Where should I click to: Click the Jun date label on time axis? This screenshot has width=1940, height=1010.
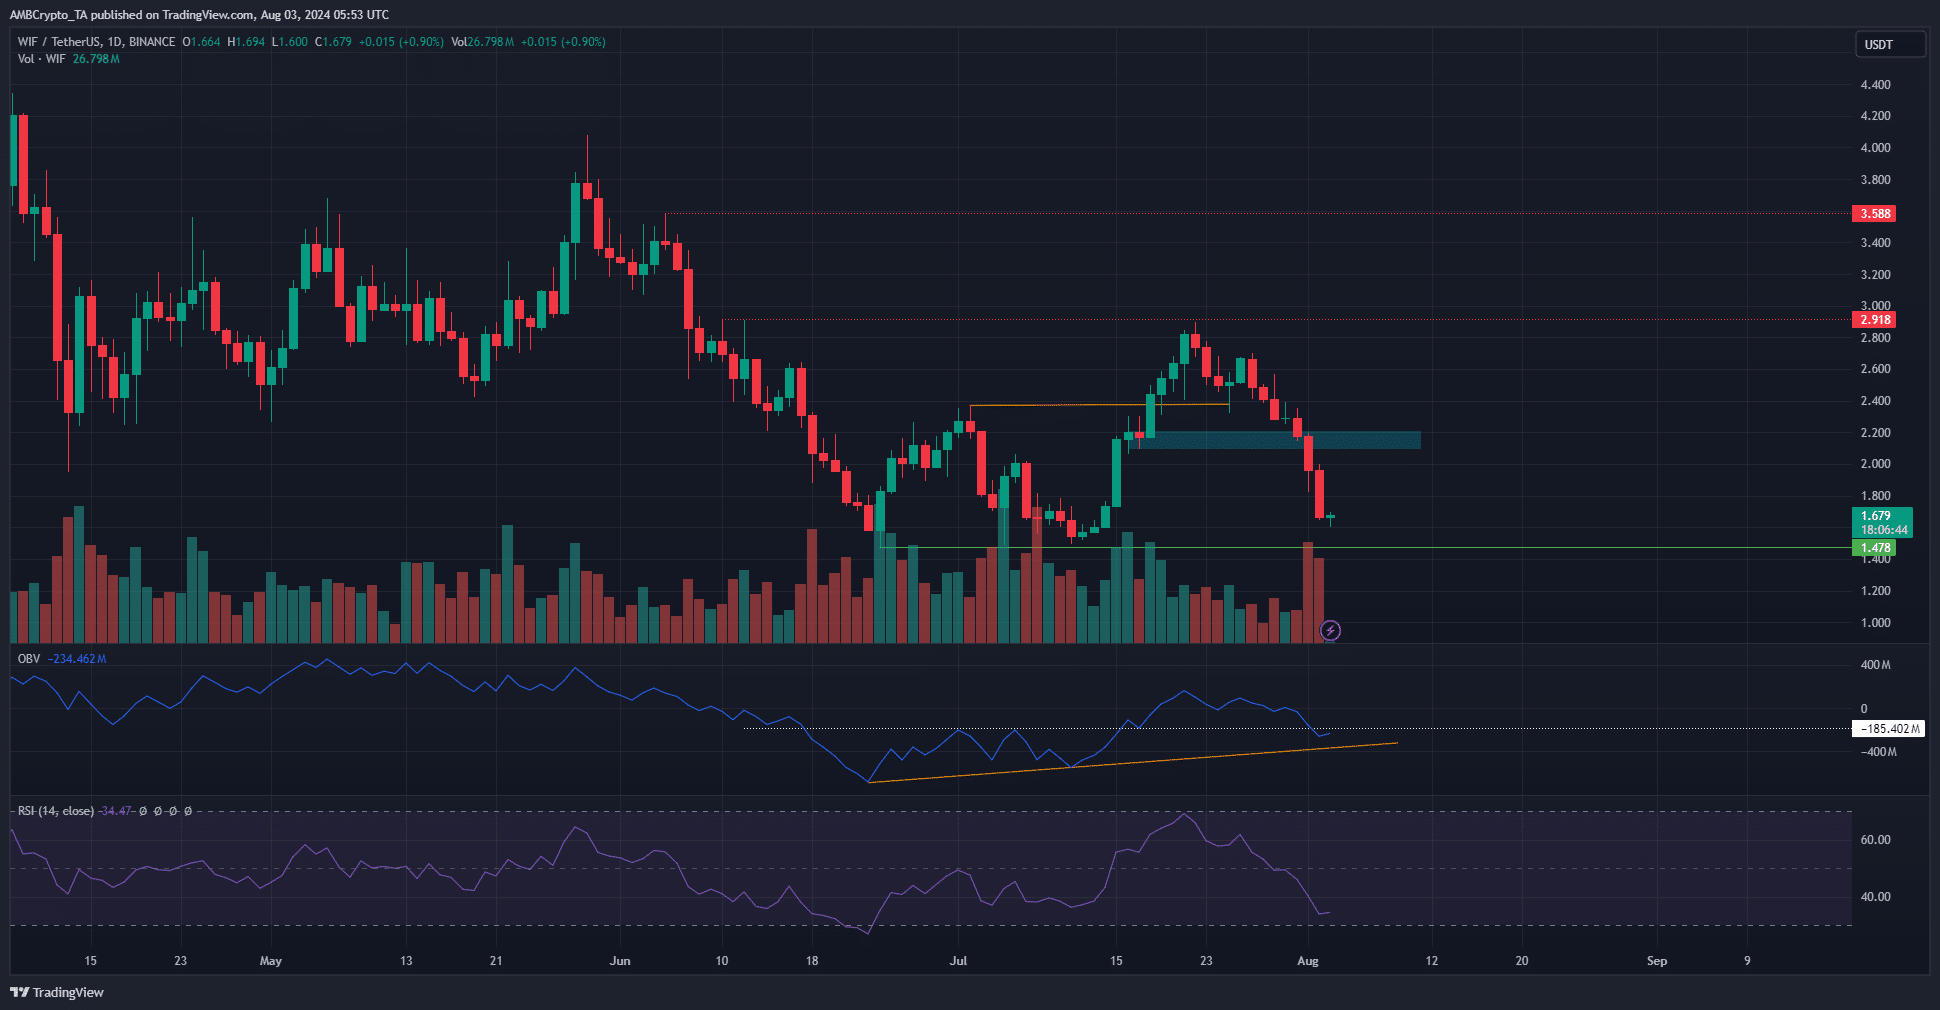620,961
